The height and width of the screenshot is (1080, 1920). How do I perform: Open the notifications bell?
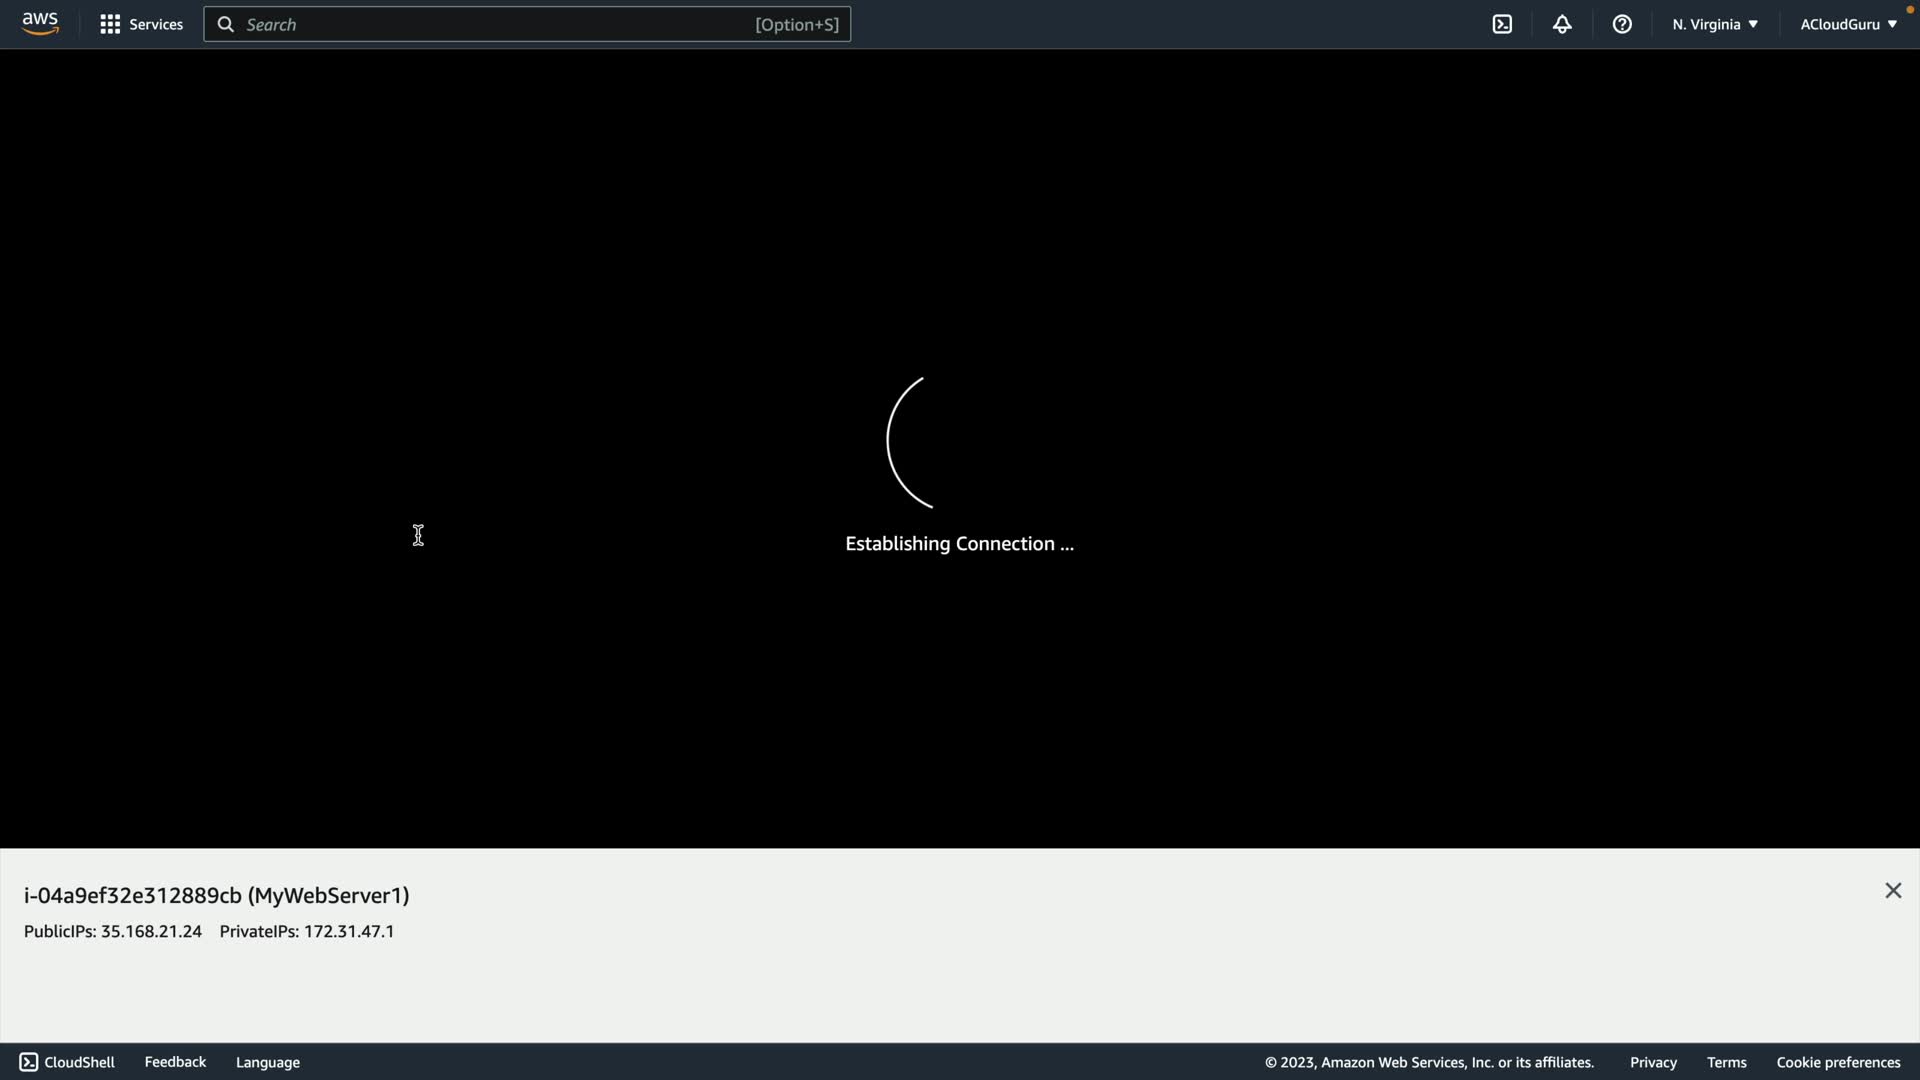click(1562, 24)
